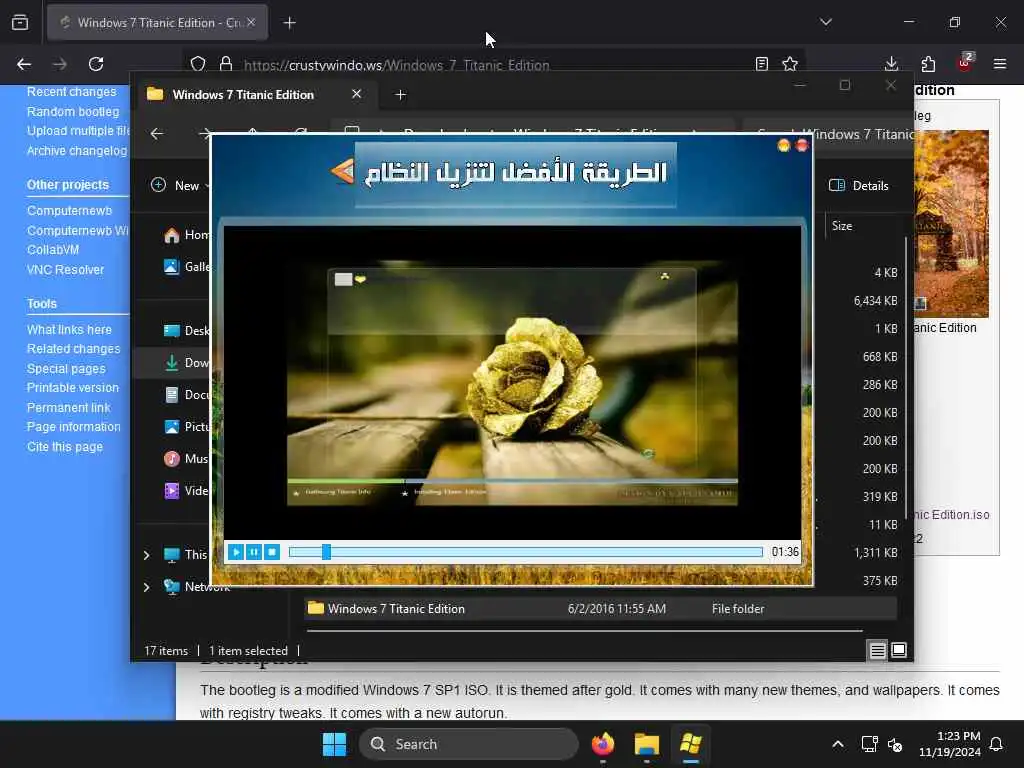Click the Firefox tracking protection shield icon
The height and width of the screenshot is (768, 1024).
pos(198,64)
